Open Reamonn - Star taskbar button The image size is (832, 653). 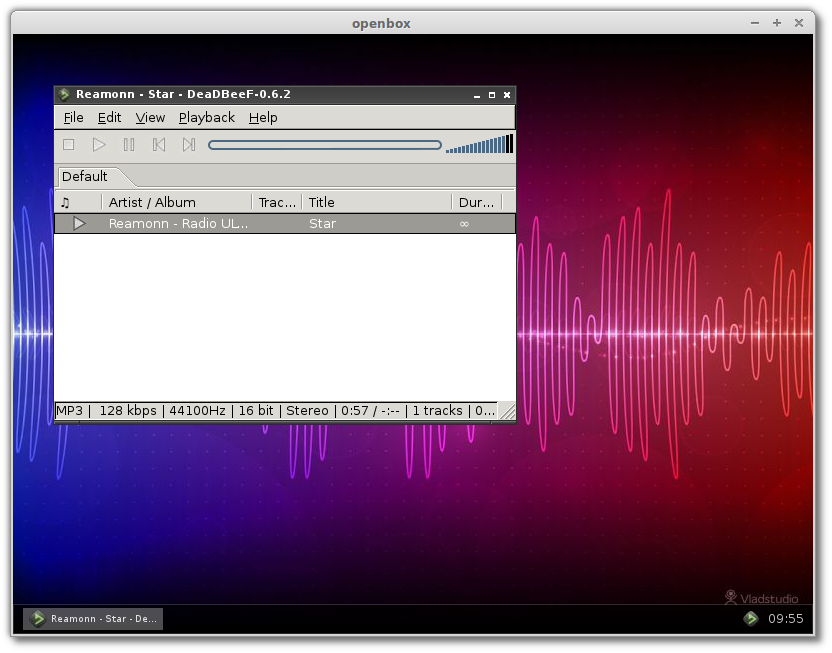(x=93, y=619)
